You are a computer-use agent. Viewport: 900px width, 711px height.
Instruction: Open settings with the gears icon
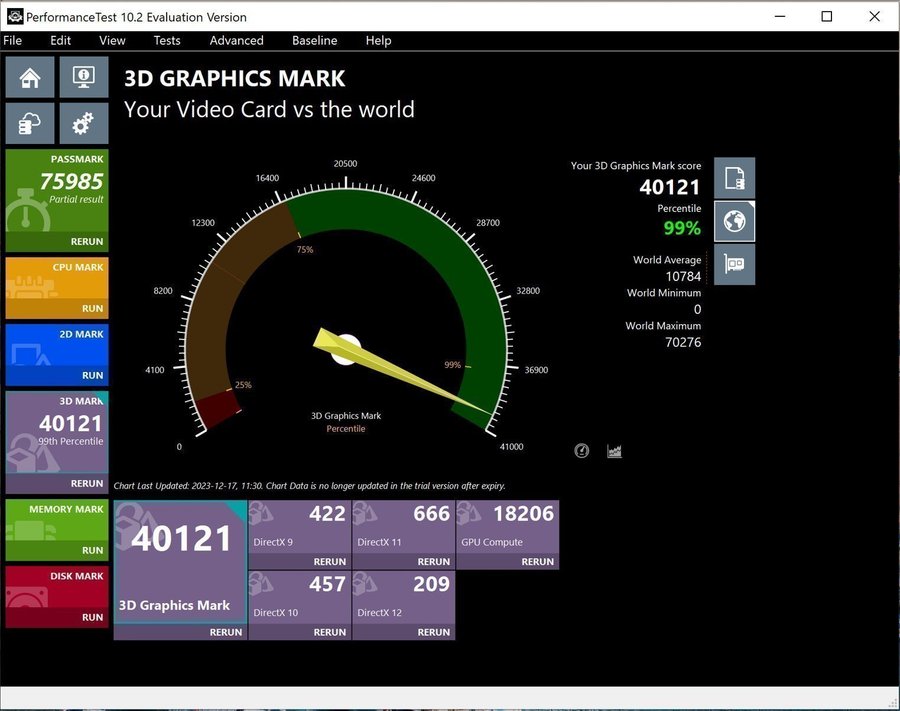[x=84, y=124]
